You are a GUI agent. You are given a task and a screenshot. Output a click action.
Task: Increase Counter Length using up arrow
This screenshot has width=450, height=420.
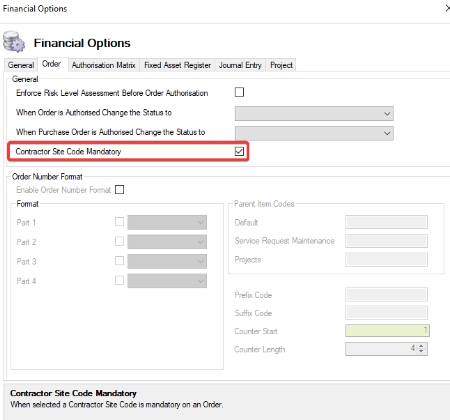pos(421,346)
